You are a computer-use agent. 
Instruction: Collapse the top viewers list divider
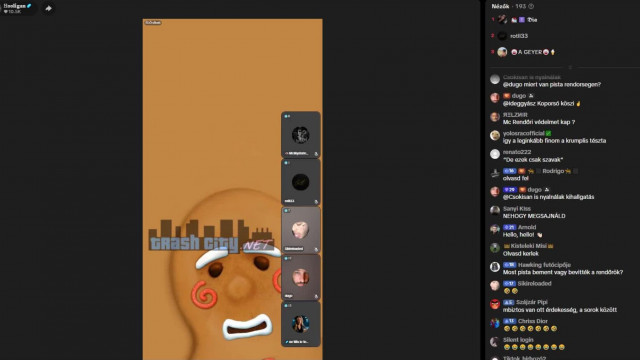(570, 67)
